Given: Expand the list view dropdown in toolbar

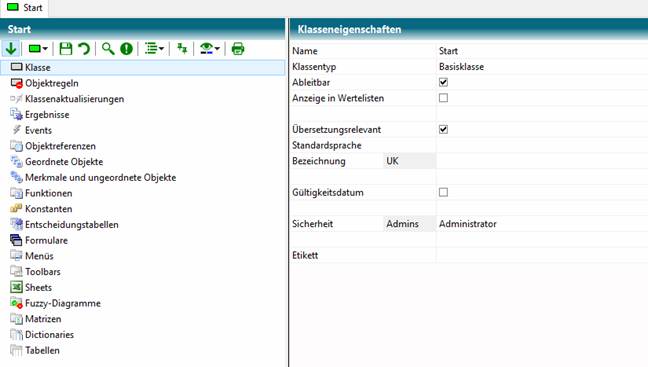Looking at the screenshot, I should click(161, 49).
